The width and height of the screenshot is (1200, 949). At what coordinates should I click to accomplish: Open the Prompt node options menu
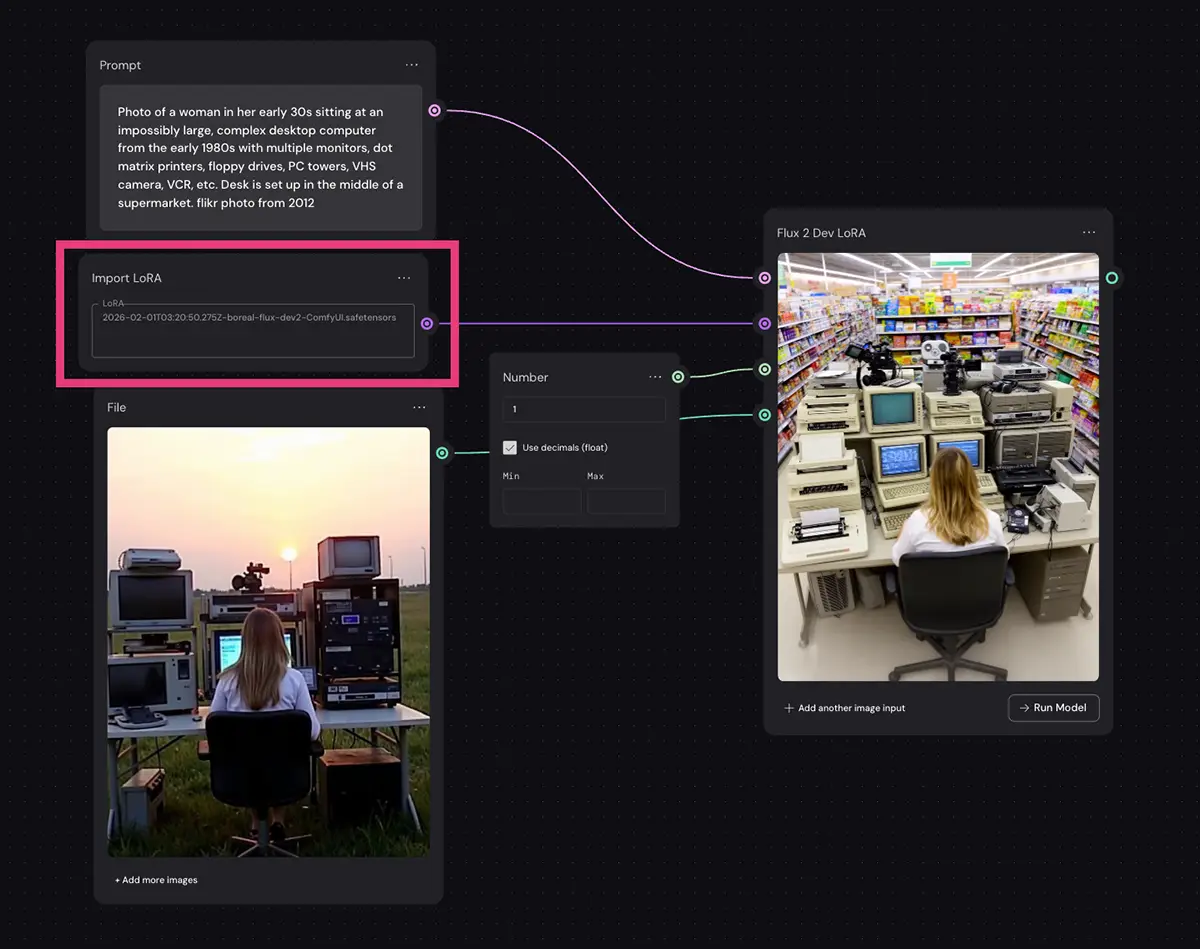(412, 65)
